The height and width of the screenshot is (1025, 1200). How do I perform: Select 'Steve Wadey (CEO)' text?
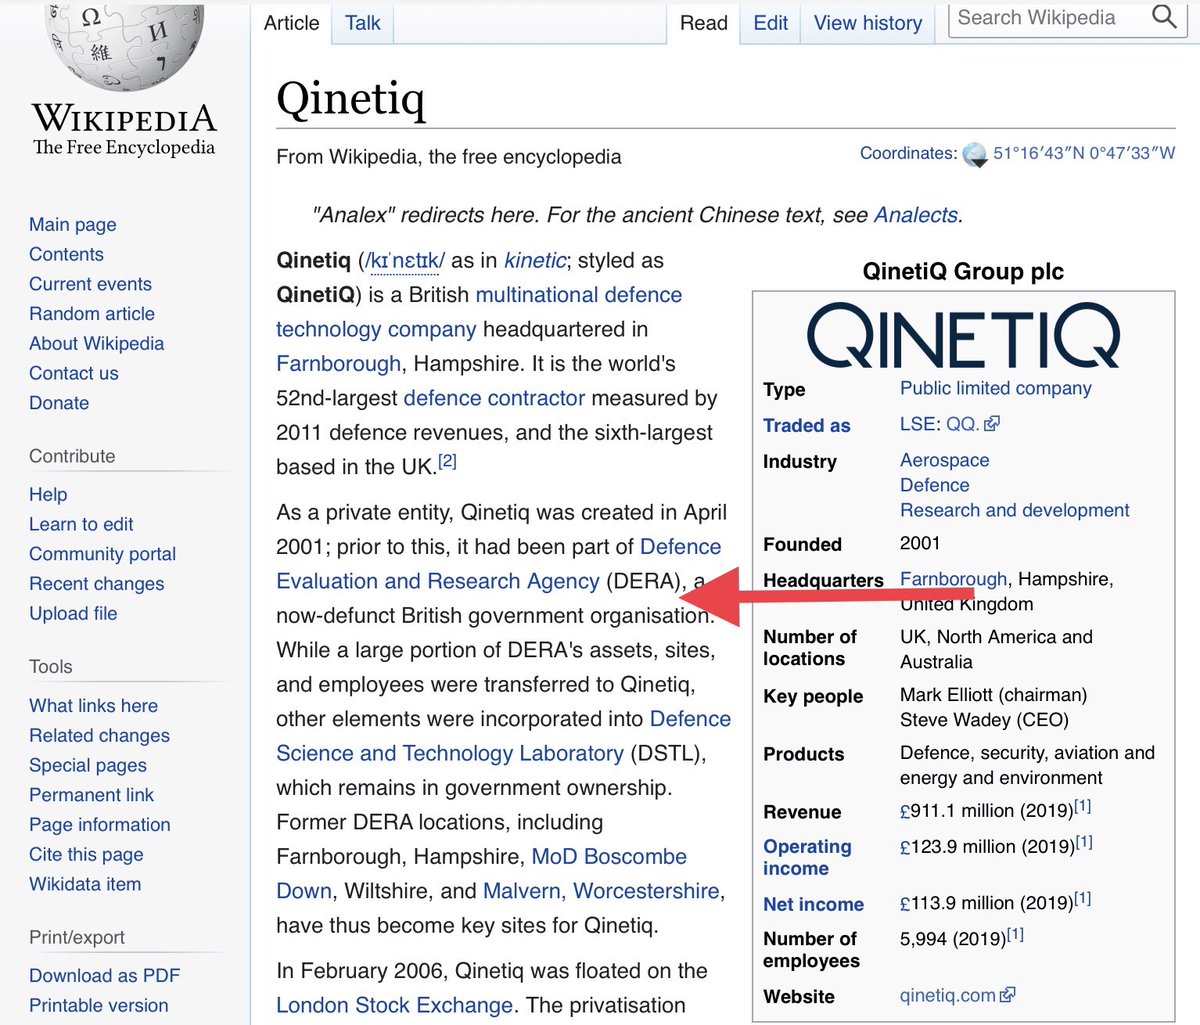(984, 720)
